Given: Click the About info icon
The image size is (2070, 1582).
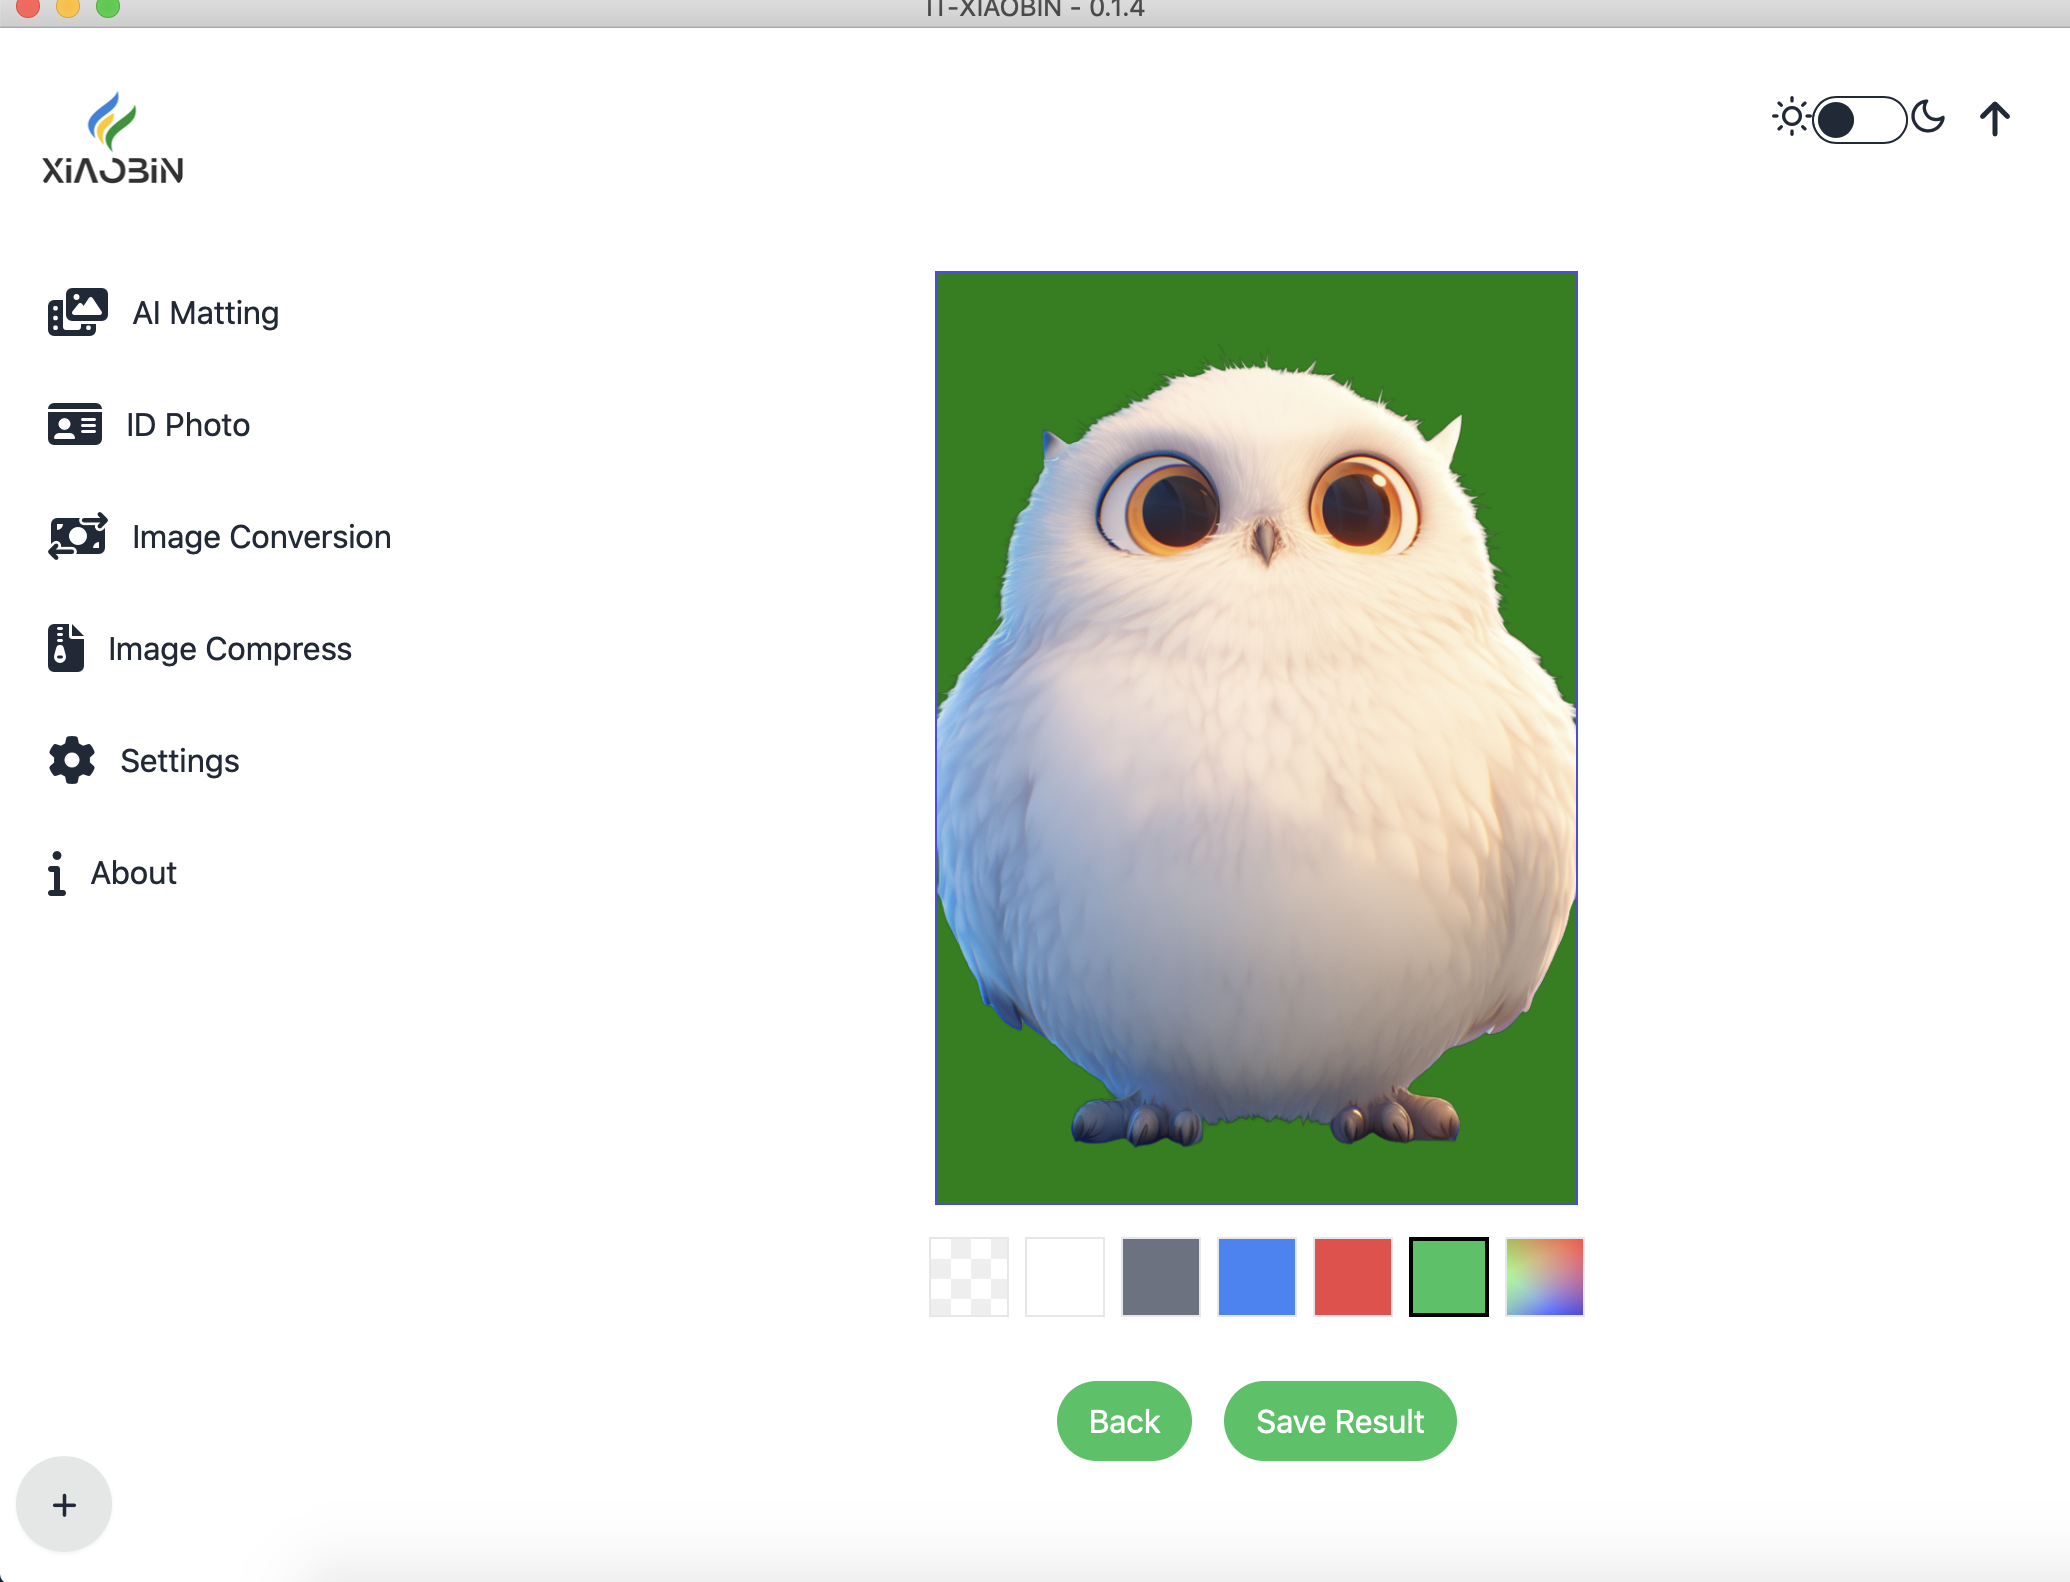Looking at the screenshot, I should 57,873.
